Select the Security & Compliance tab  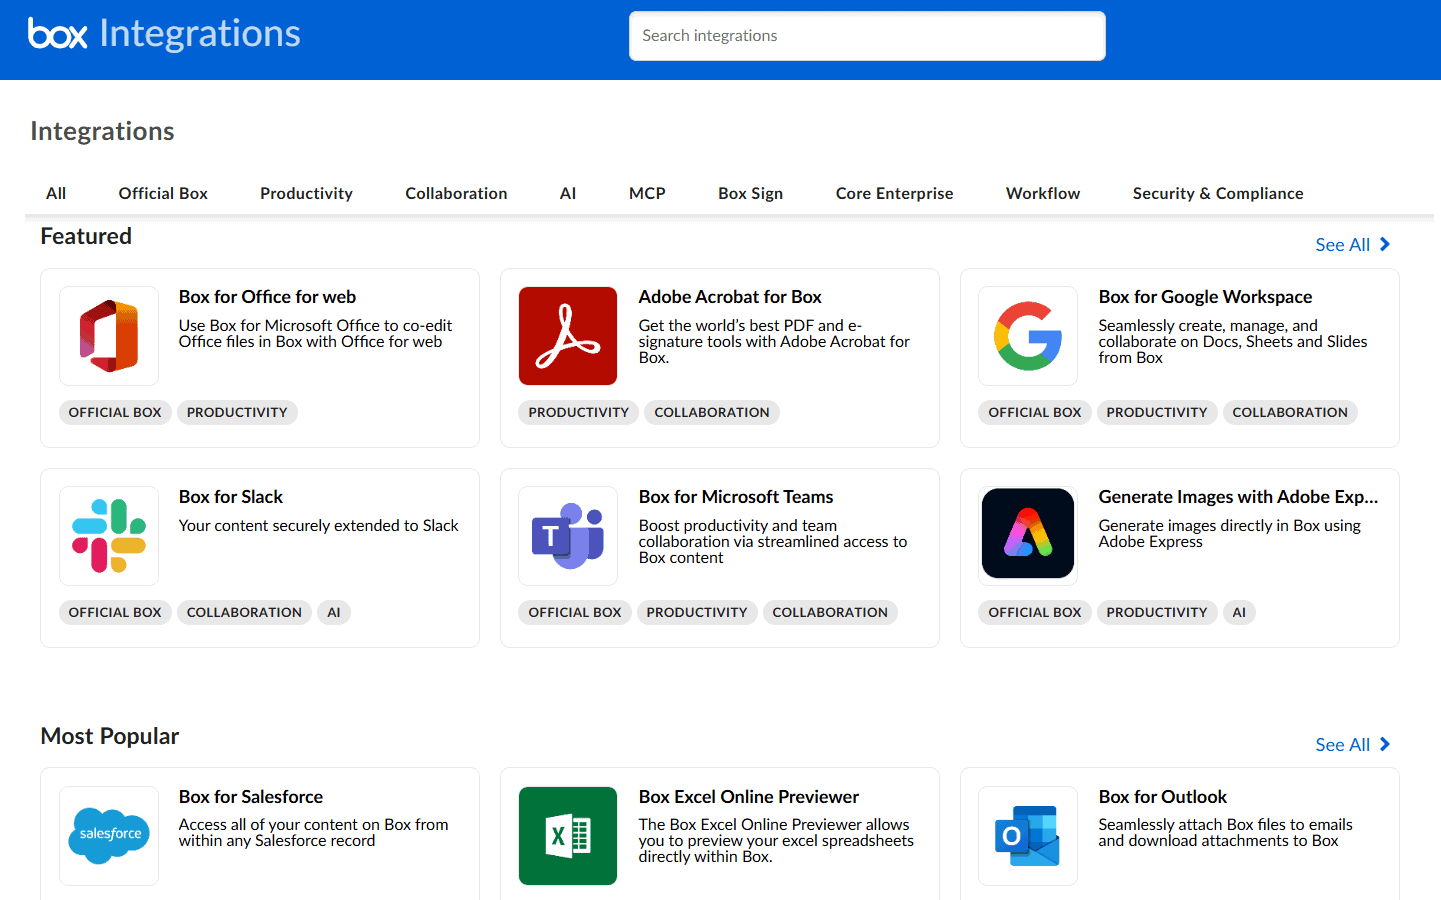coord(1217,193)
